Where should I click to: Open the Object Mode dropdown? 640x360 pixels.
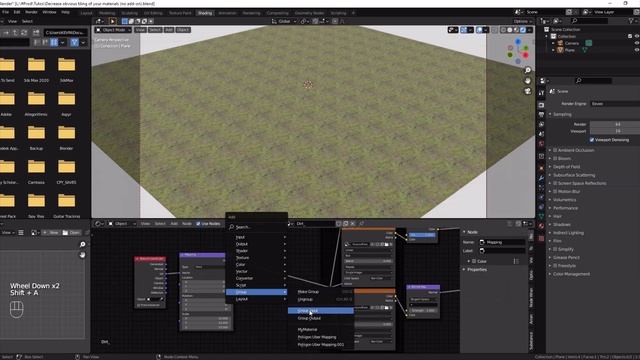(113, 30)
